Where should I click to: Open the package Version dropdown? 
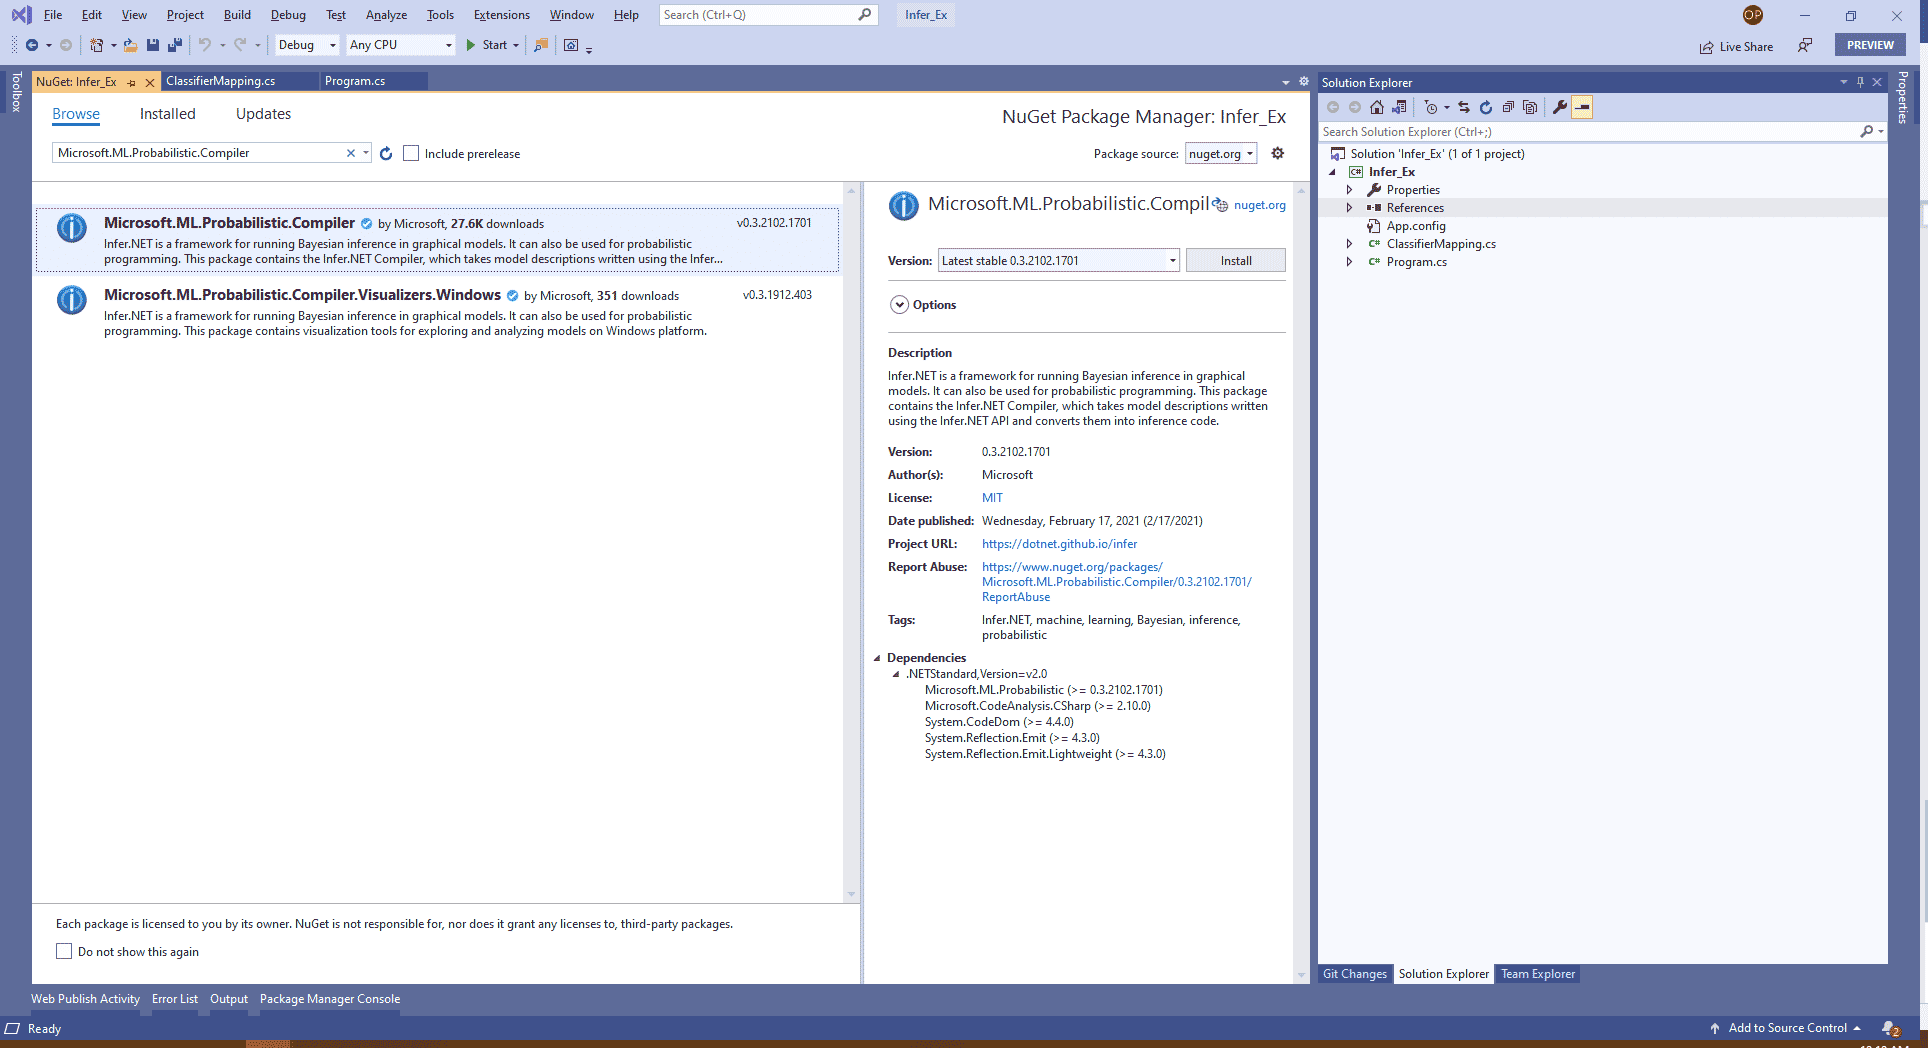[1059, 260]
